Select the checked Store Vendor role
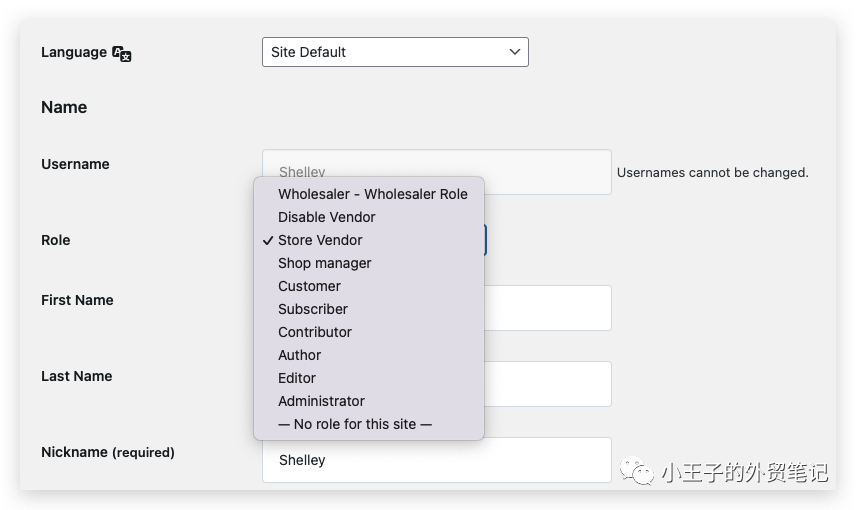856x510 pixels. click(369, 240)
